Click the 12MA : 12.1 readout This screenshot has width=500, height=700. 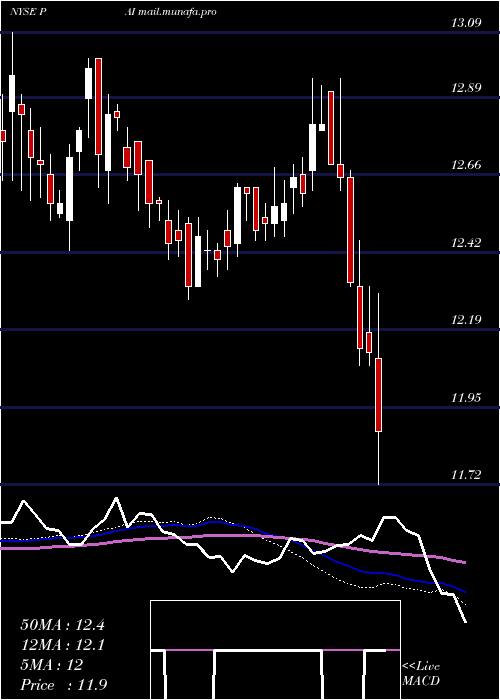(x=62, y=645)
